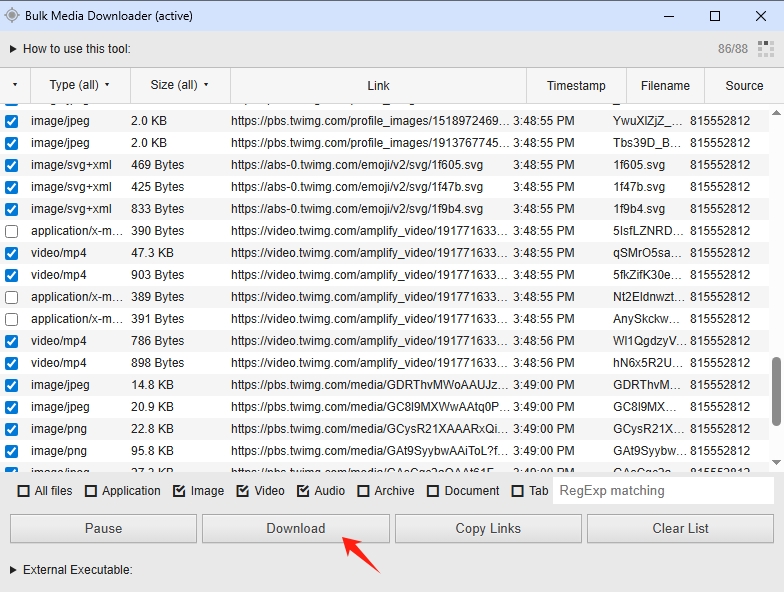
Task: Click filename WI1QgdzyV in the list
Action: click(650, 341)
